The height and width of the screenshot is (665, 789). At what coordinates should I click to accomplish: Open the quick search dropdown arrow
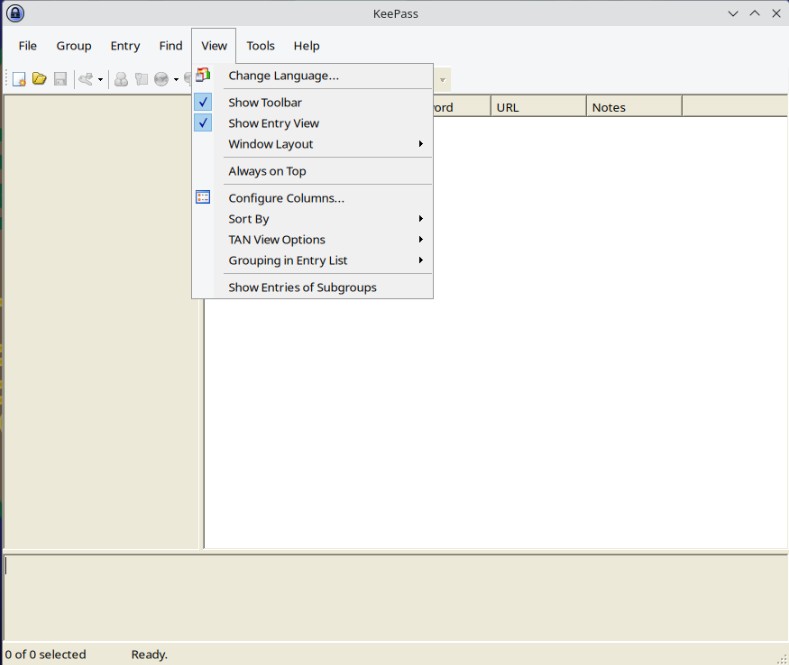pos(442,79)
